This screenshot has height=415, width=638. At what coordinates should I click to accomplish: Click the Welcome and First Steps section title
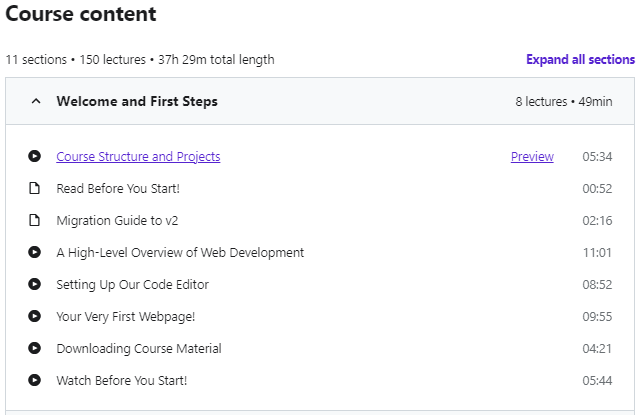(x=137, y=101)
